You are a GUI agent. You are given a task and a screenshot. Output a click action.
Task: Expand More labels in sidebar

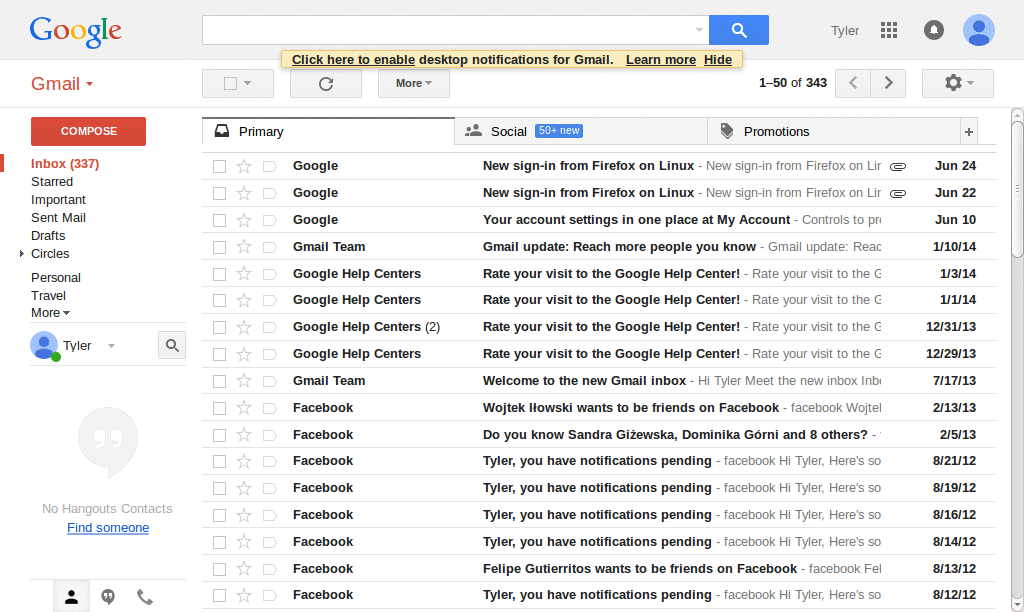[50, 313]
